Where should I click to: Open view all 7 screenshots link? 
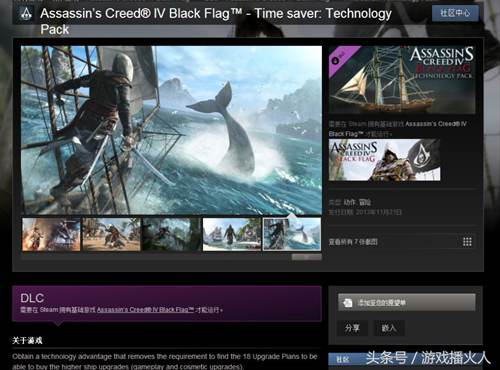(x=353, y=242)
